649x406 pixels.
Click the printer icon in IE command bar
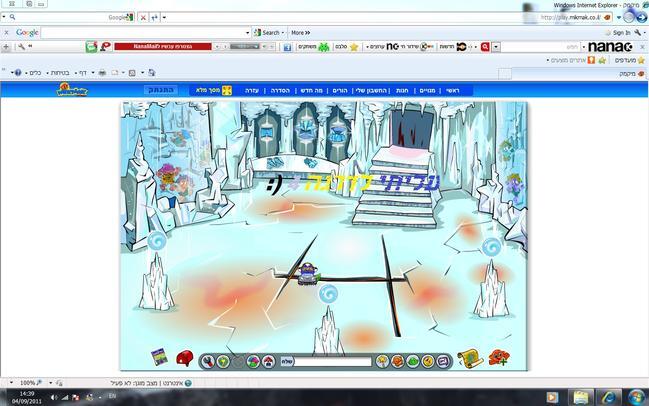[x=102, y=73]
